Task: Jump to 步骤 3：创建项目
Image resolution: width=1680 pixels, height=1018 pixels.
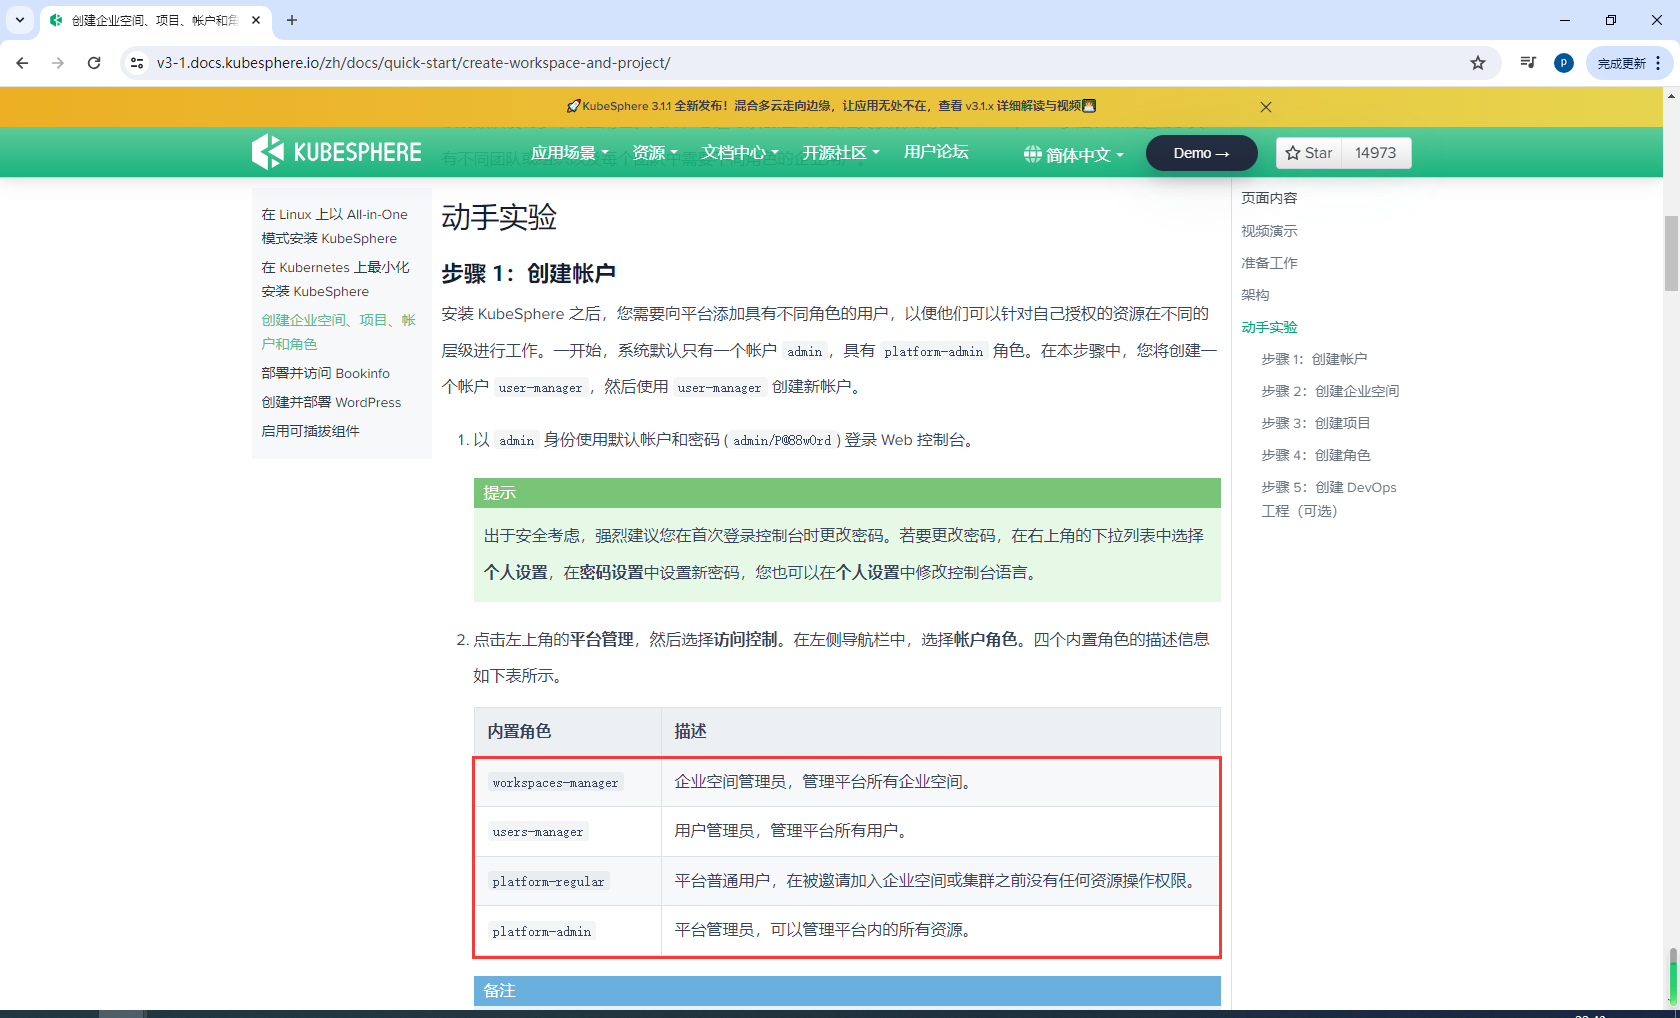Action: [x=1316, y=423]
